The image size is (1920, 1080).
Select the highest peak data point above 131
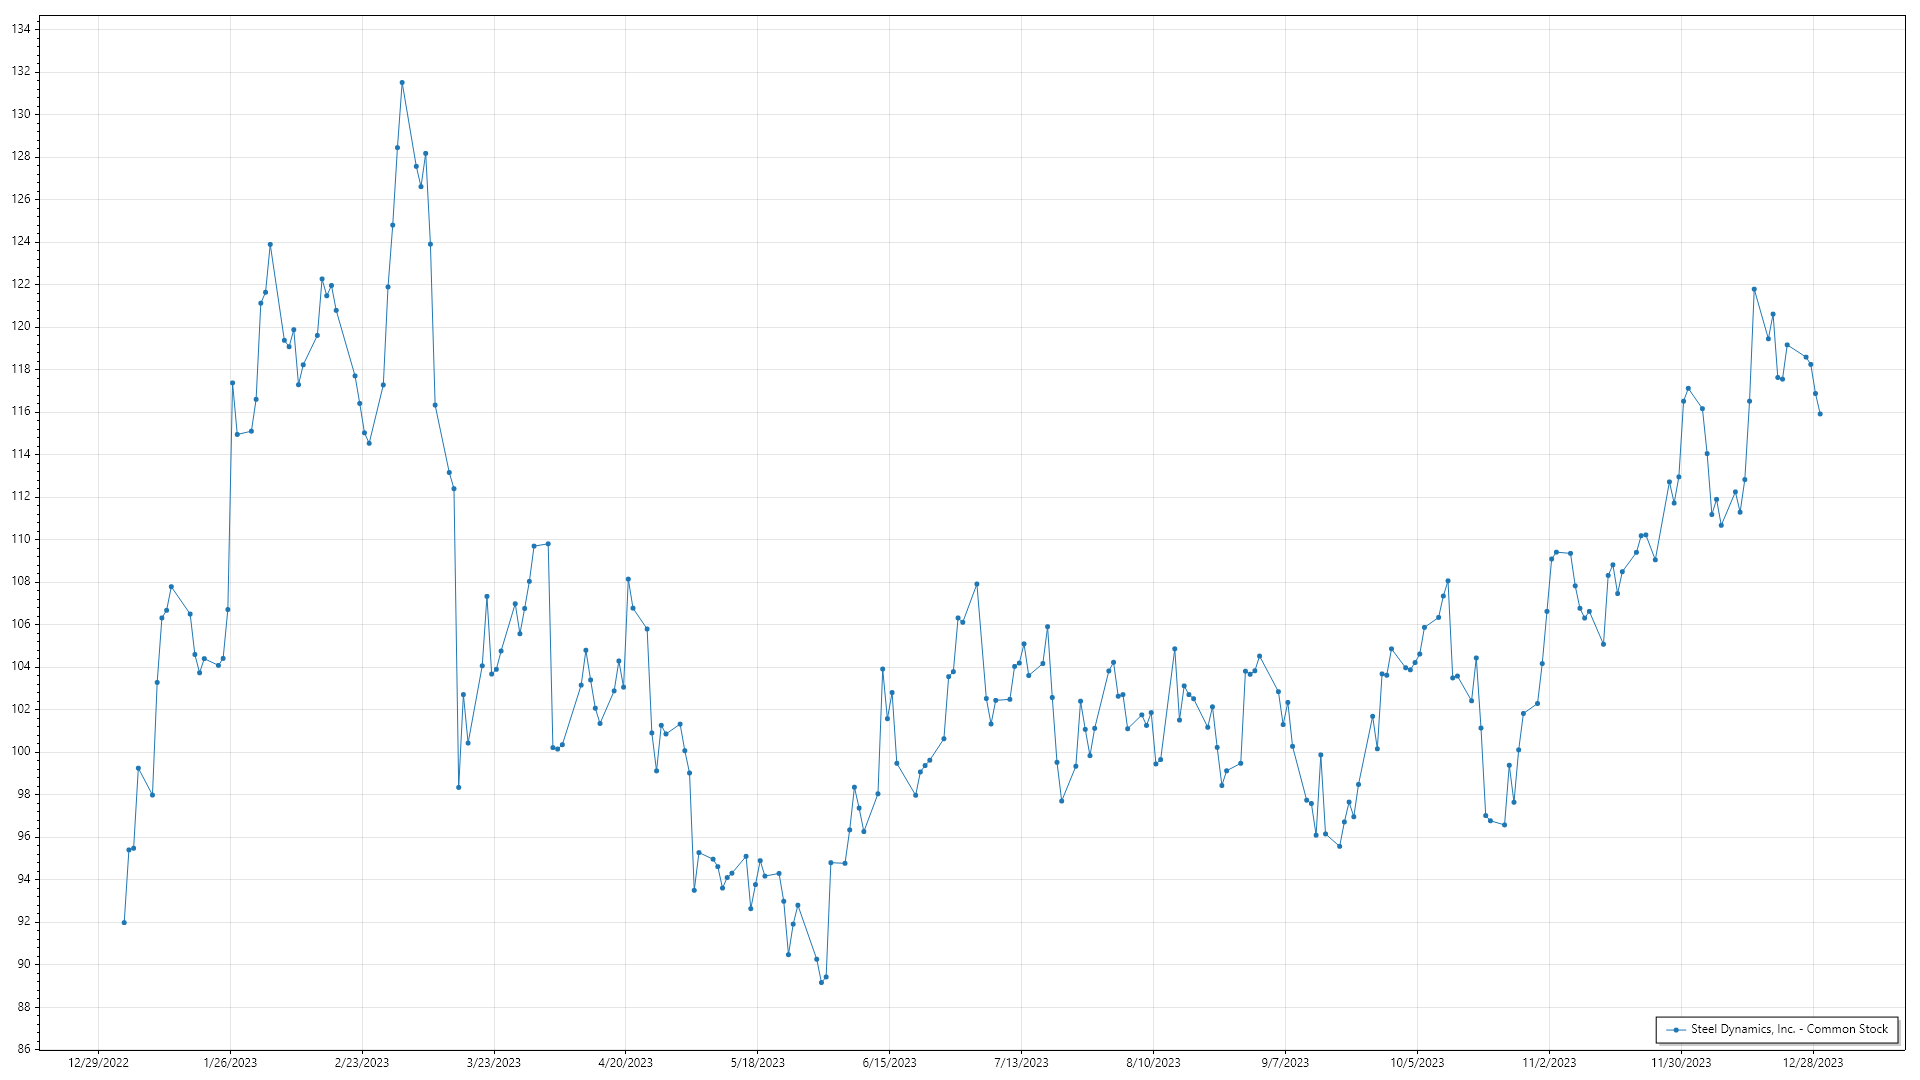(402, 83)
